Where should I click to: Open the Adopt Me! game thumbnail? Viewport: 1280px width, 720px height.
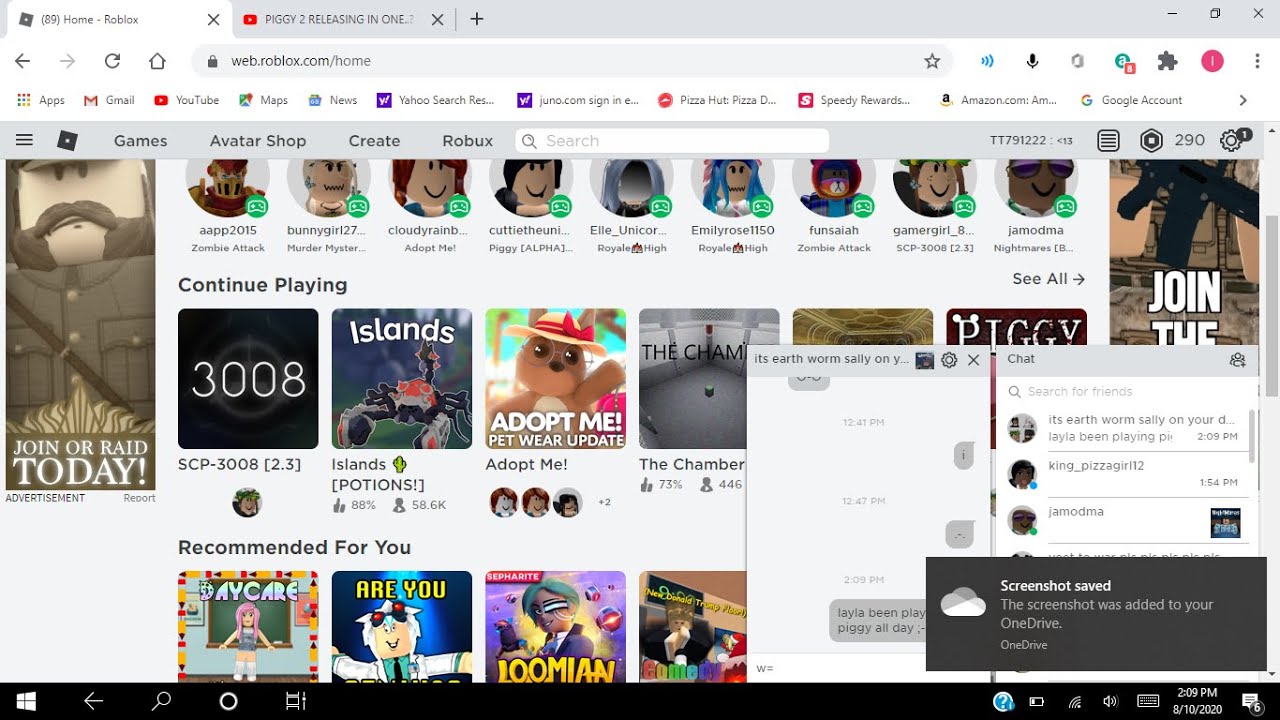(x=556, y=378)
